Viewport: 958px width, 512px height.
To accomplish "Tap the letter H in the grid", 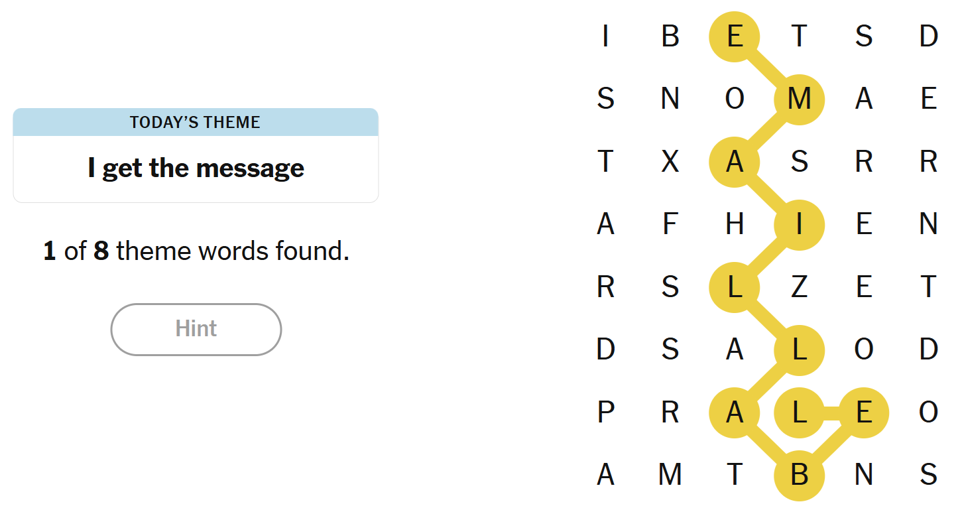I will (x=735, y=225).
